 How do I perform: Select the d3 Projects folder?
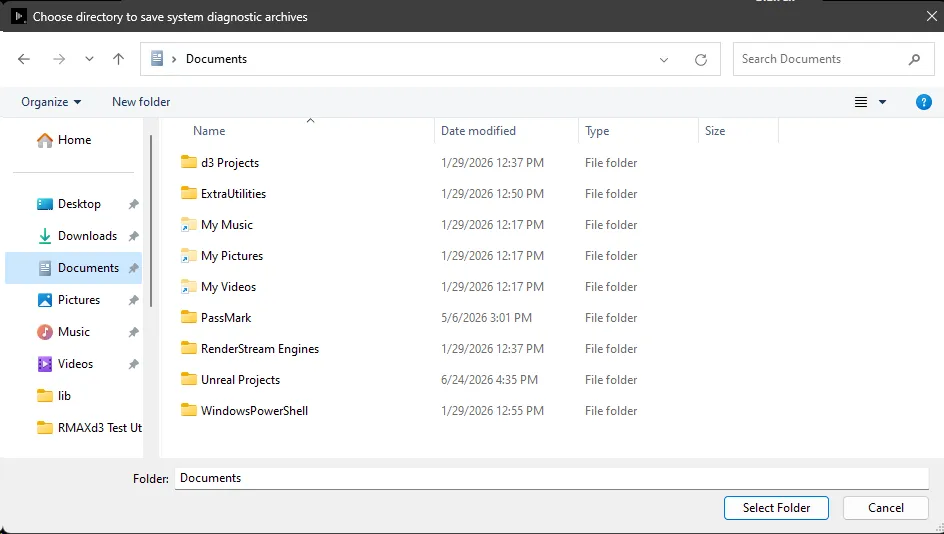tap(230, 163)
